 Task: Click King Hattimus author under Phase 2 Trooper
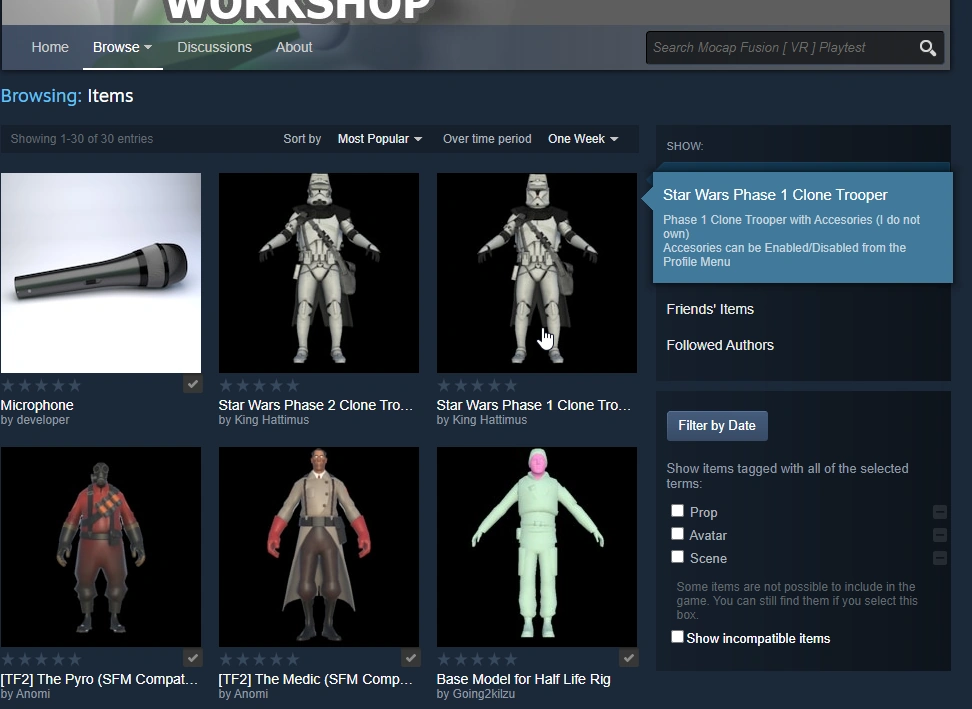(272, 420)
